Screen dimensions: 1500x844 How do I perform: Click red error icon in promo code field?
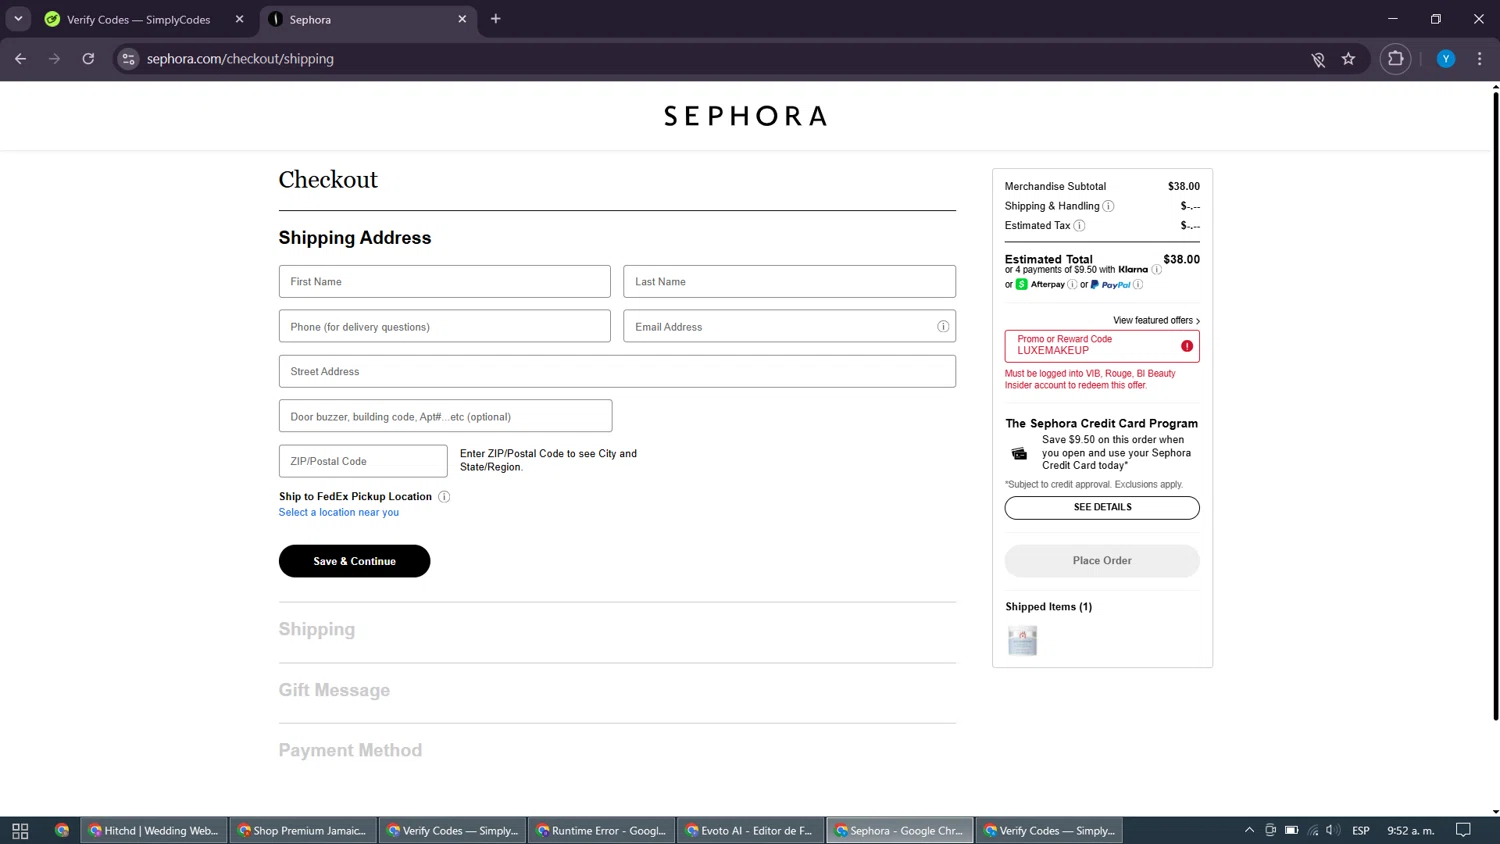click(x=1187, y=346)
